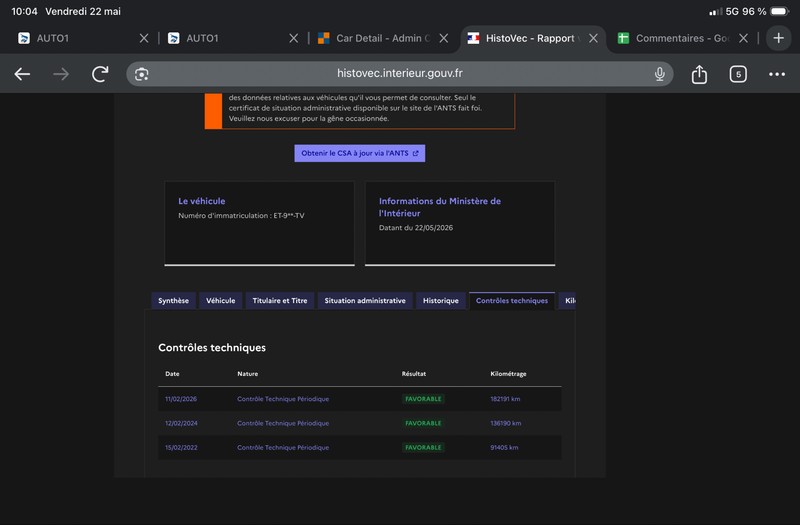
Task: Click Obtenir le CSA à jour via l'ANTS
Action: coord(360,153)
